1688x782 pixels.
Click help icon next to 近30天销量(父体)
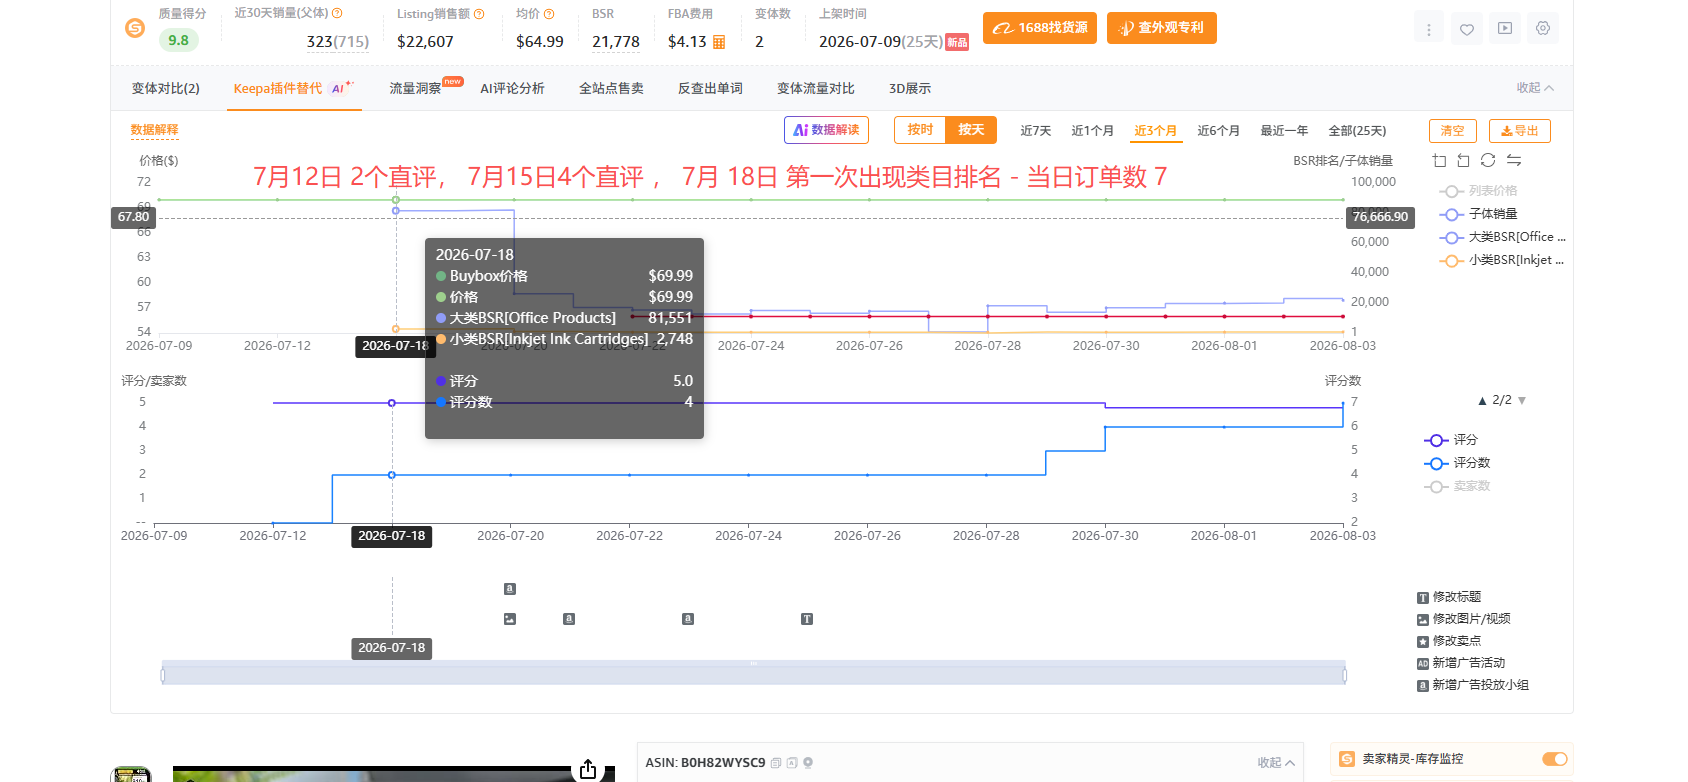337,13
